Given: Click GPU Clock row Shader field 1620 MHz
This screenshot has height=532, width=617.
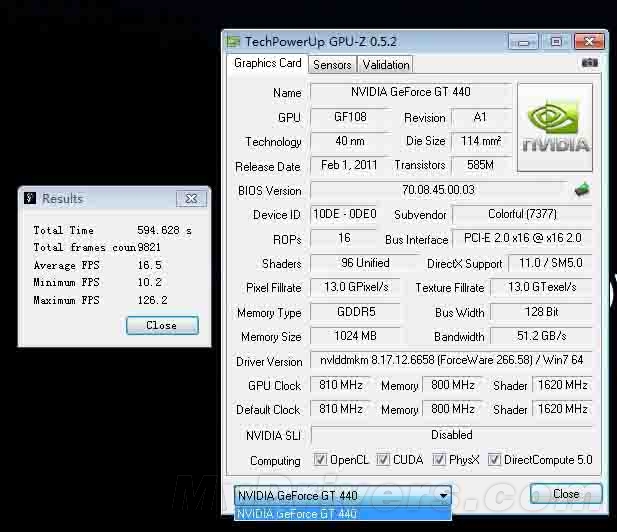Looking at the screenshot, I should click(x=562, y=385).
